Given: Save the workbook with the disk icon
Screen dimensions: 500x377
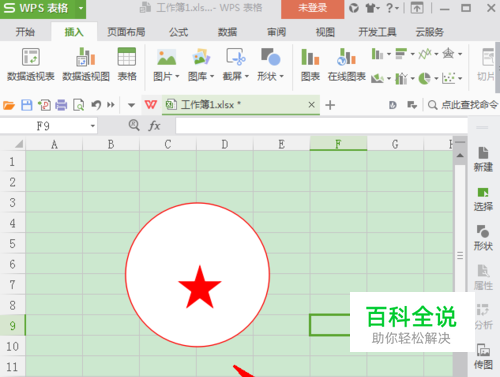Looking at the screenshot, I should [x=27, y=105].
